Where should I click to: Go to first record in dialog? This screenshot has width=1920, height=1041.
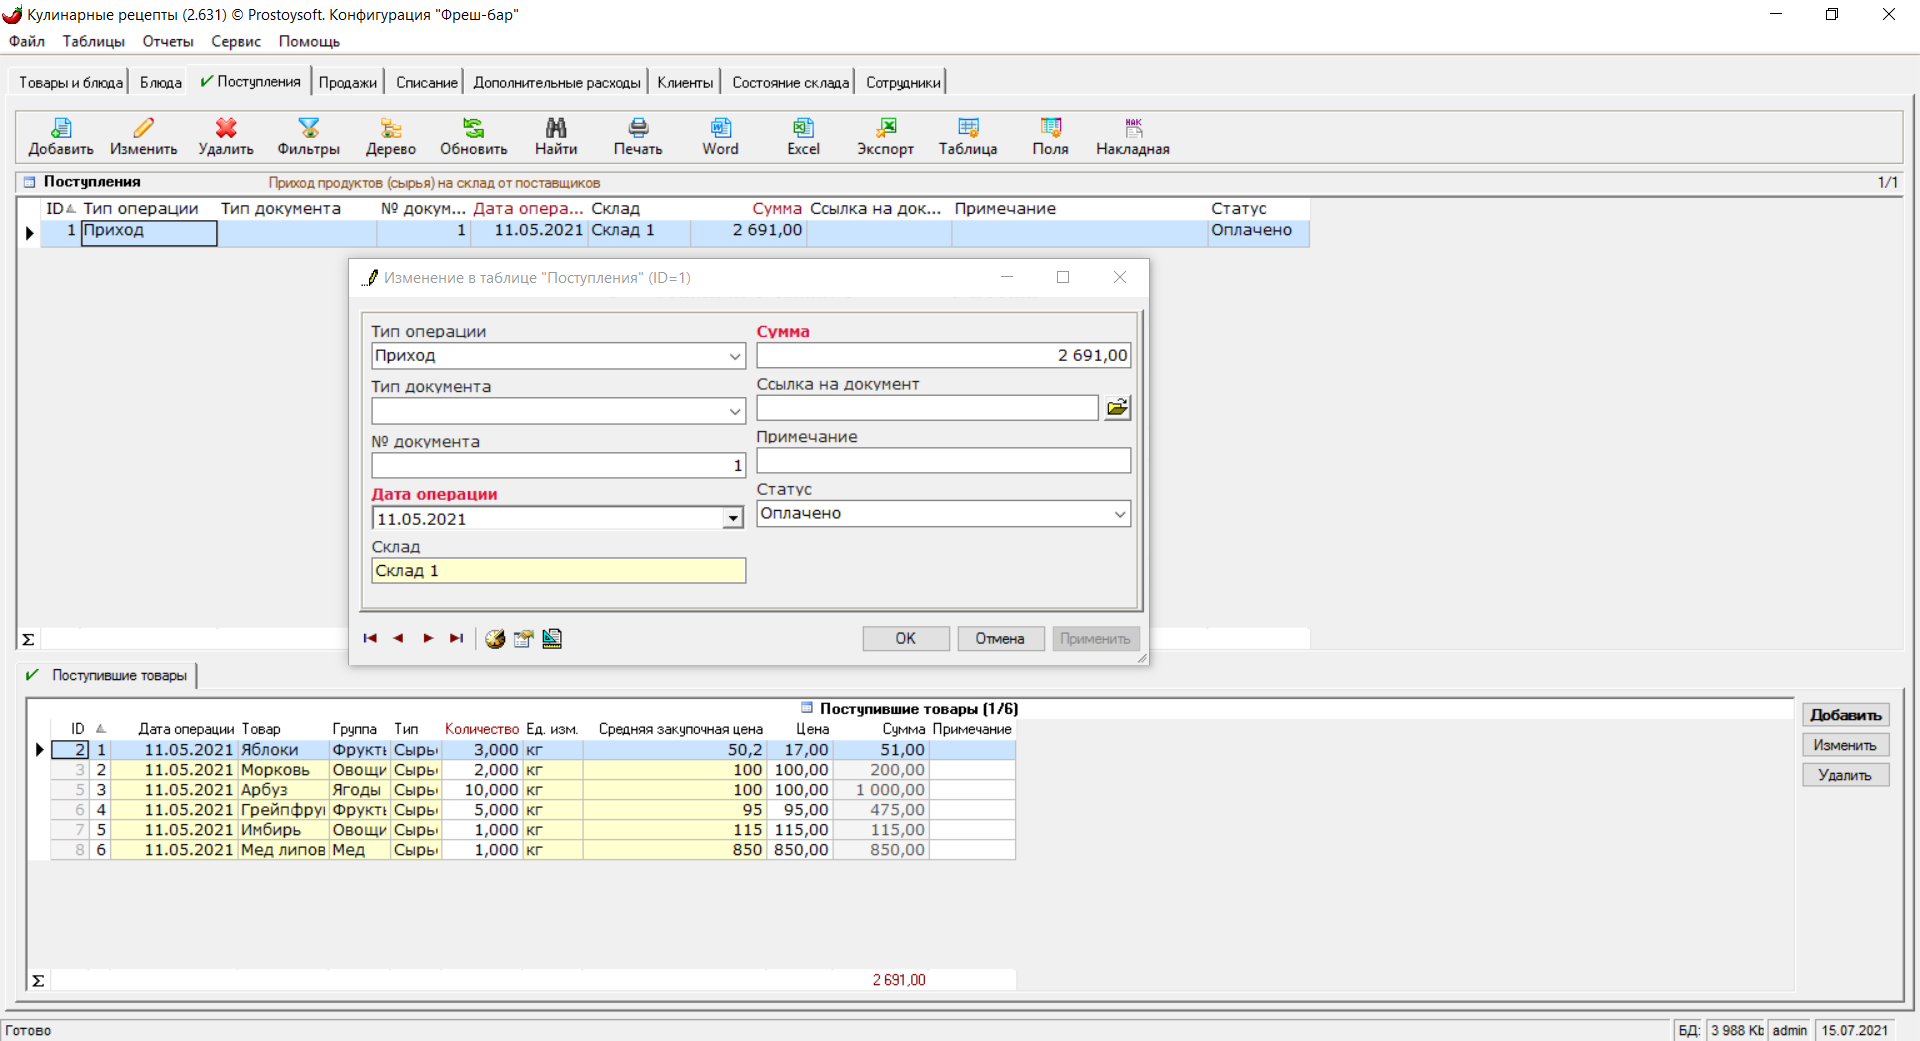370,639
